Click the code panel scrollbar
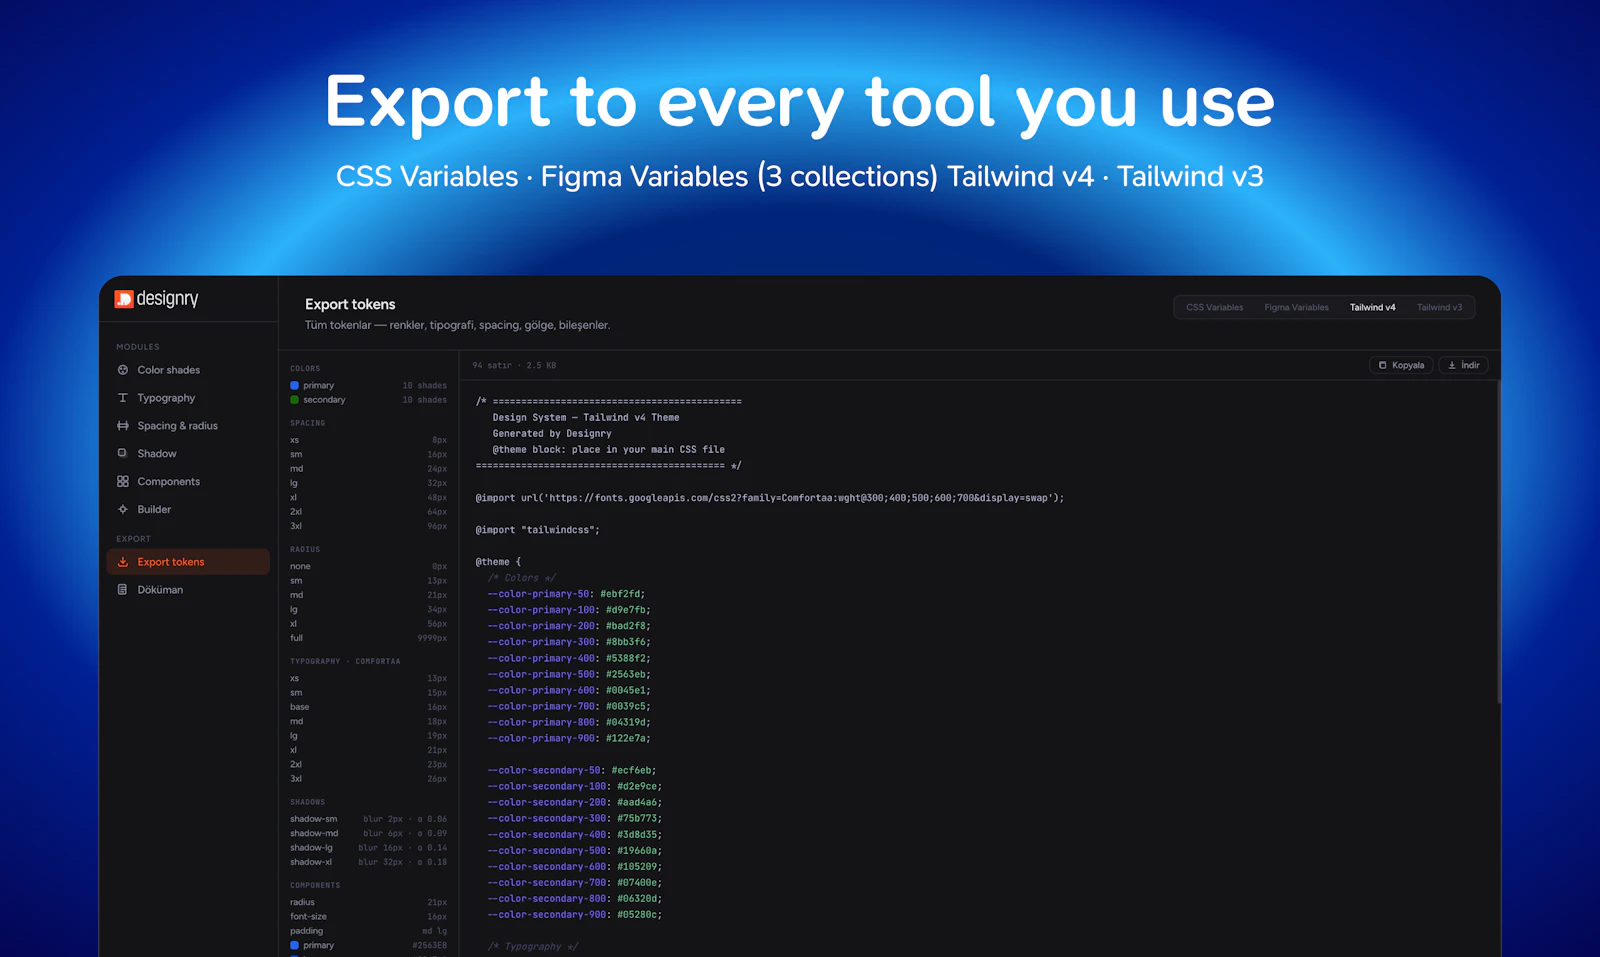This screenshot has height=957, width=1600. pos(1498,540)
